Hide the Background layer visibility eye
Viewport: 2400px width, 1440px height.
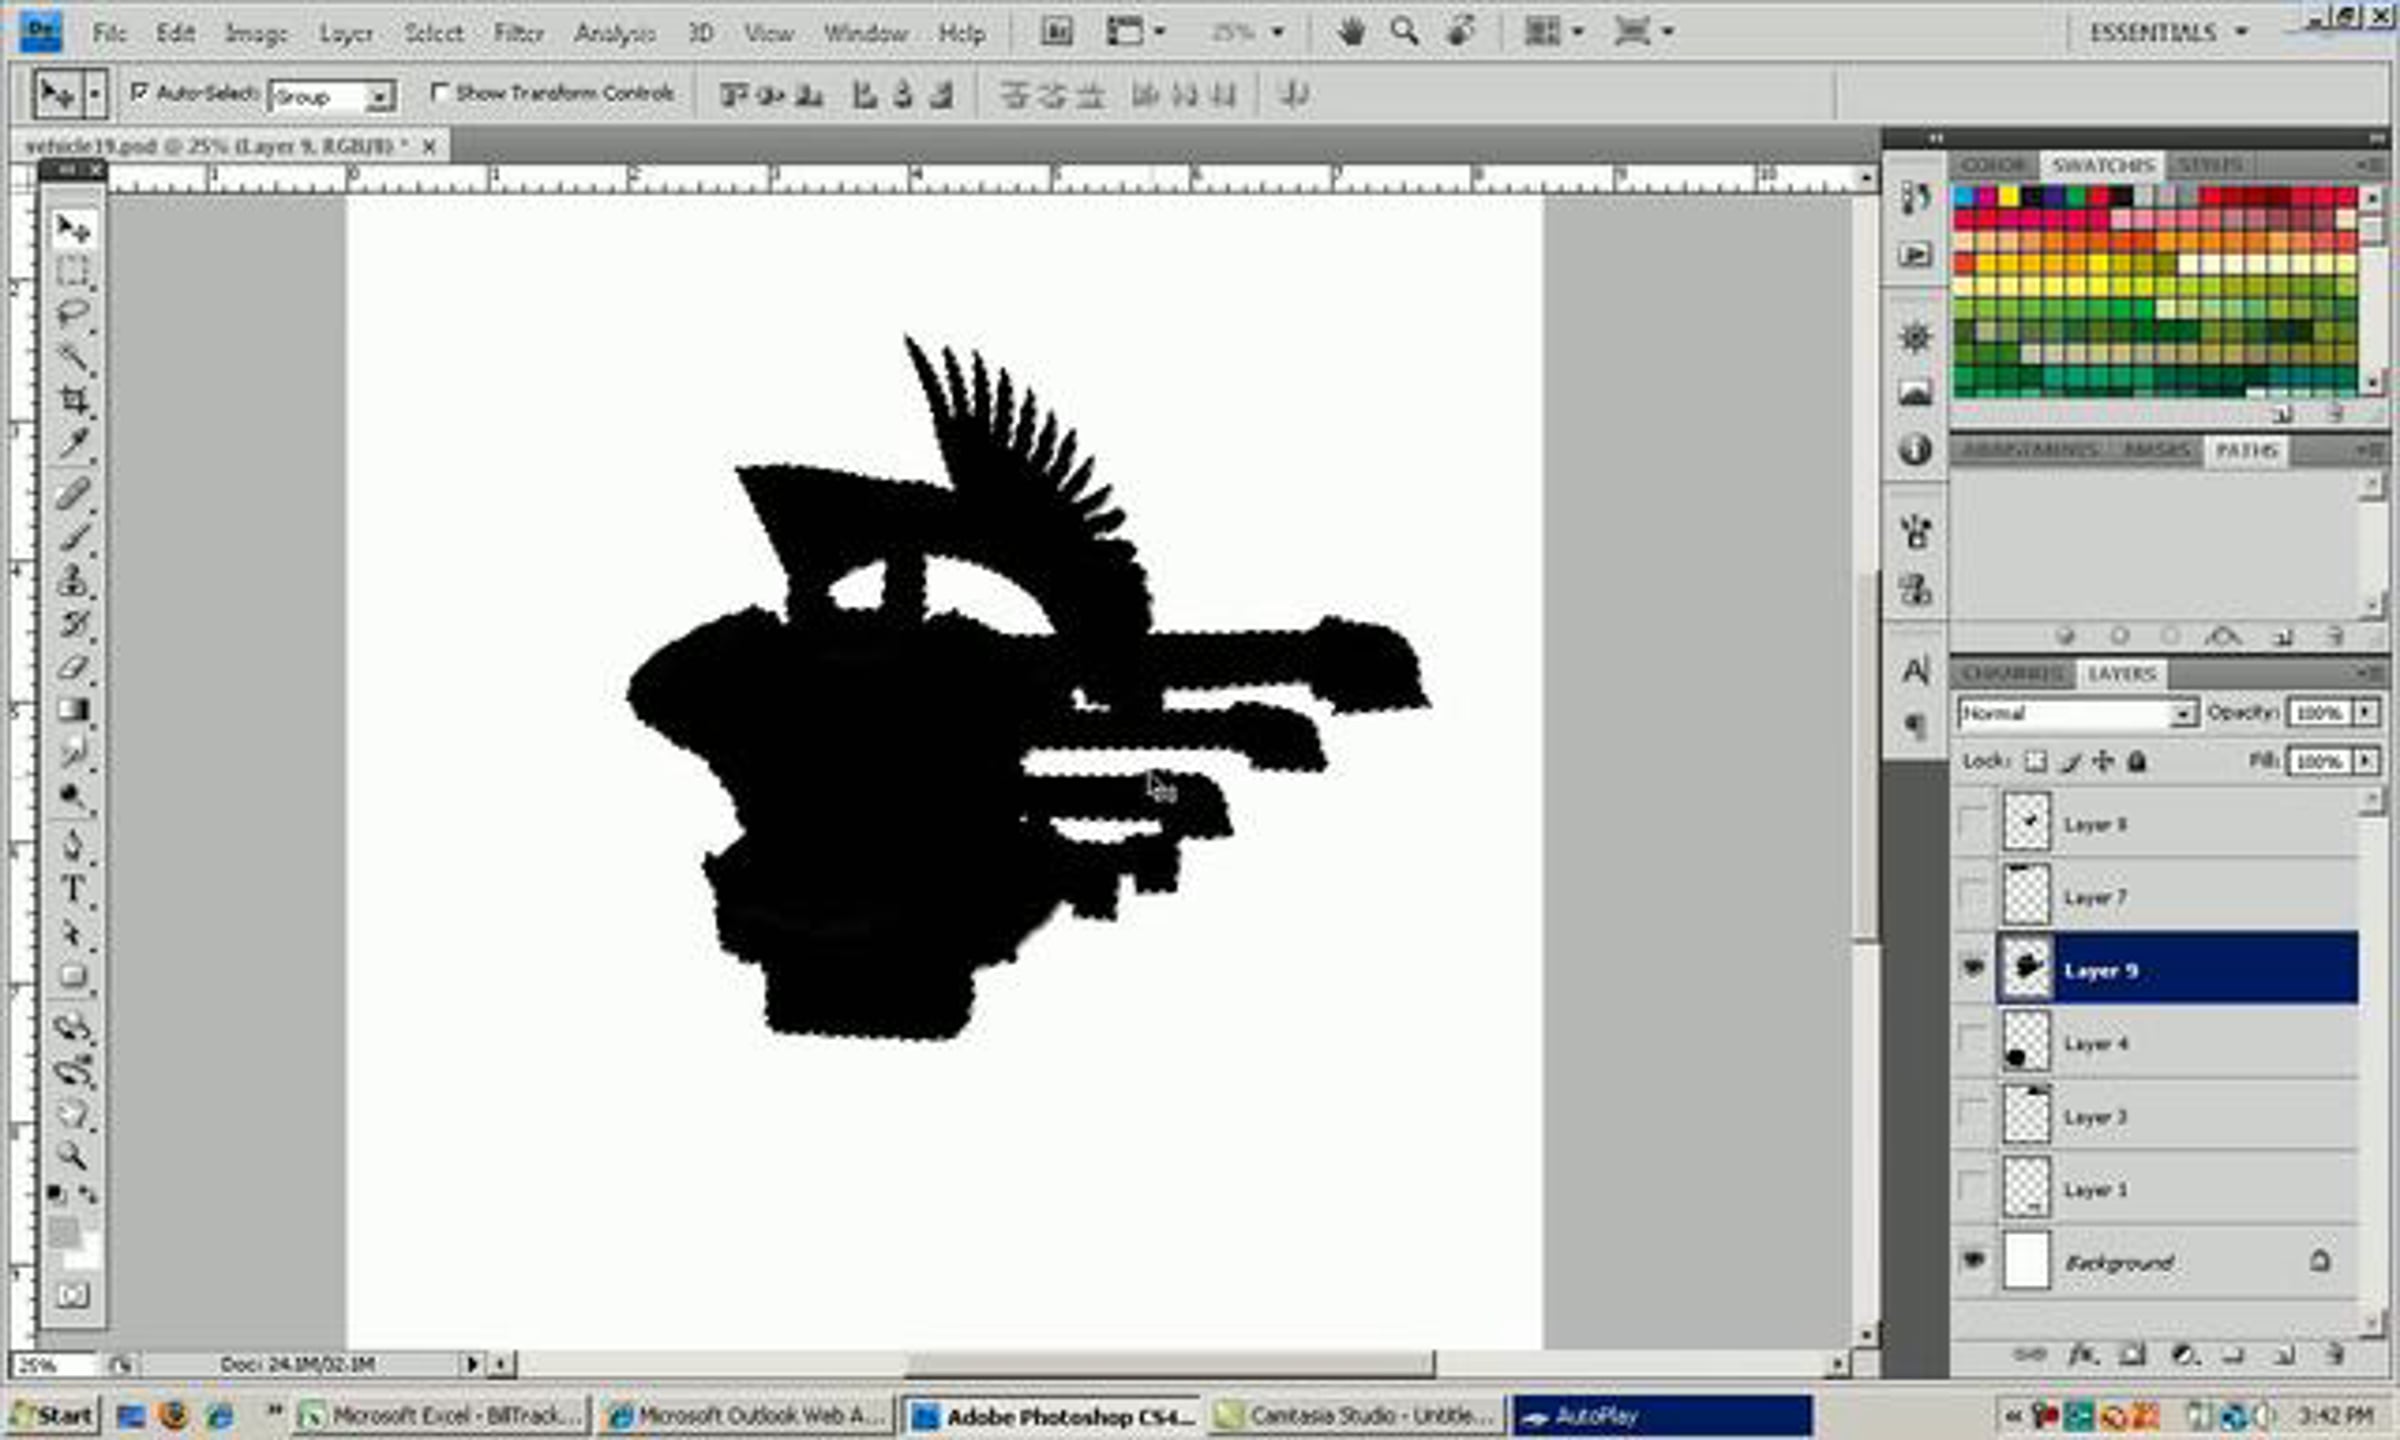click(1973, 1260)
